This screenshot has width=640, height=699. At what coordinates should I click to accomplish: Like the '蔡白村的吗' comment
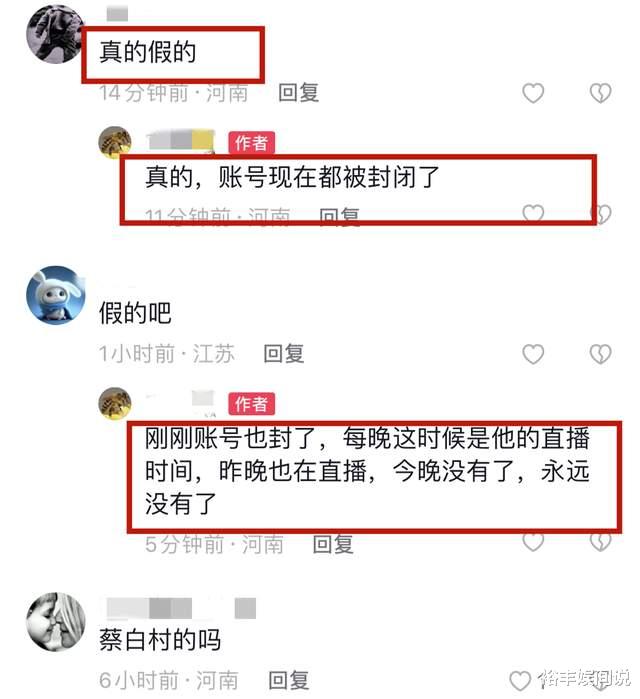tap(520, 681)
